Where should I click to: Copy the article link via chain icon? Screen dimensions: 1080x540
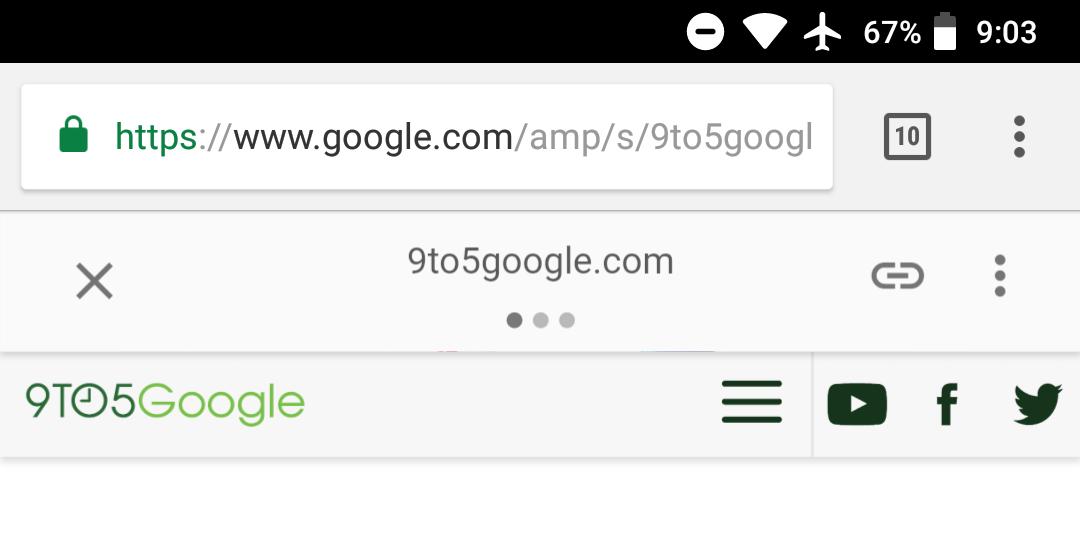(897, 276)
